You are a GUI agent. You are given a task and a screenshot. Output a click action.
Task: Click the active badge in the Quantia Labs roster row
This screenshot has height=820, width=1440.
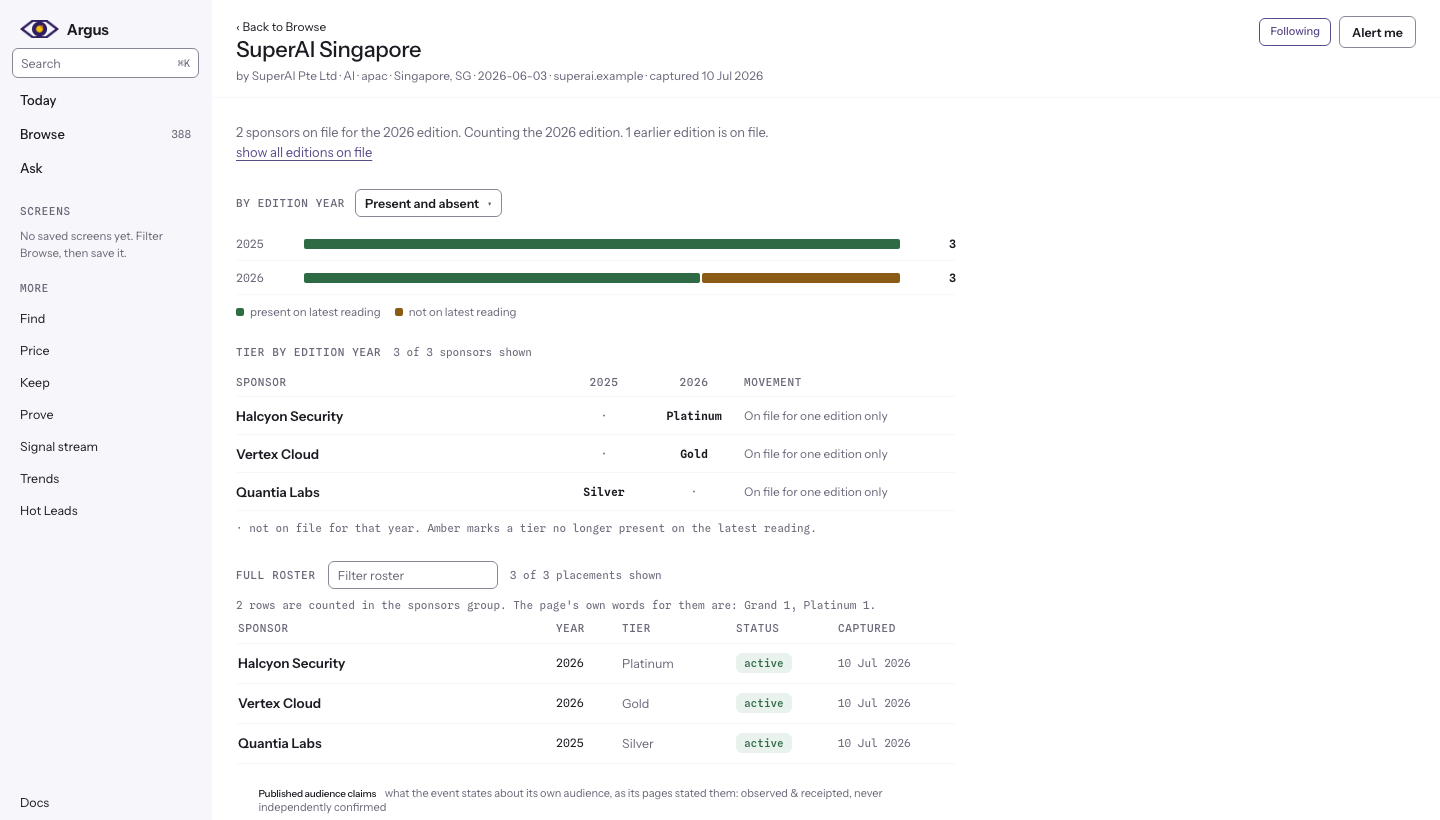pyautogui.click(x=764, y=743)
